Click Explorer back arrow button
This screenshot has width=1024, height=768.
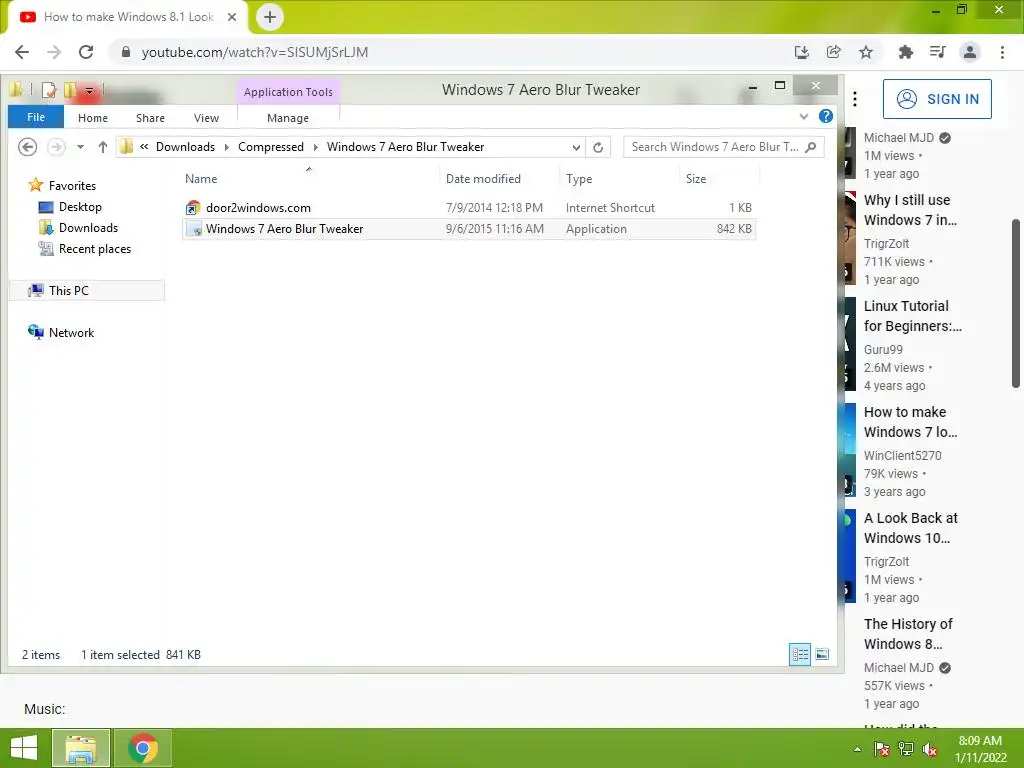click(x=27, y=147)
